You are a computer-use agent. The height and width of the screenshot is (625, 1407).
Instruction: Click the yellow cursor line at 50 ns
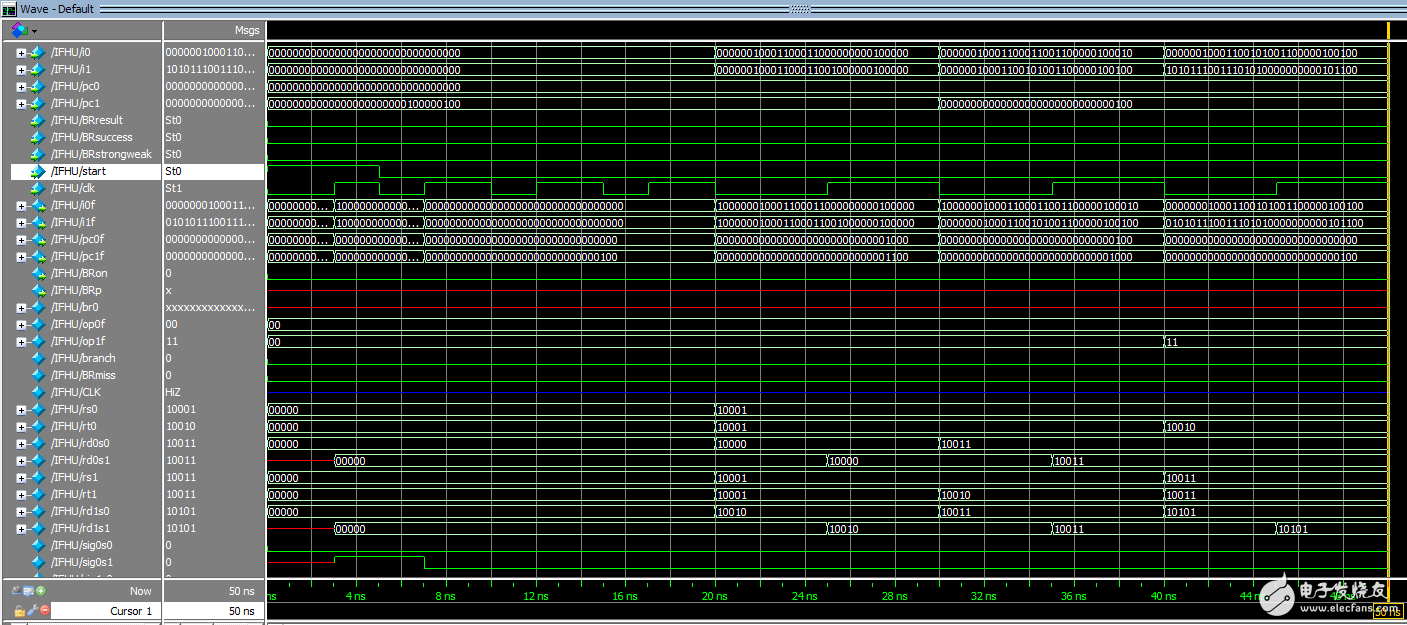pyautogui.click(x=1389, y=300)
